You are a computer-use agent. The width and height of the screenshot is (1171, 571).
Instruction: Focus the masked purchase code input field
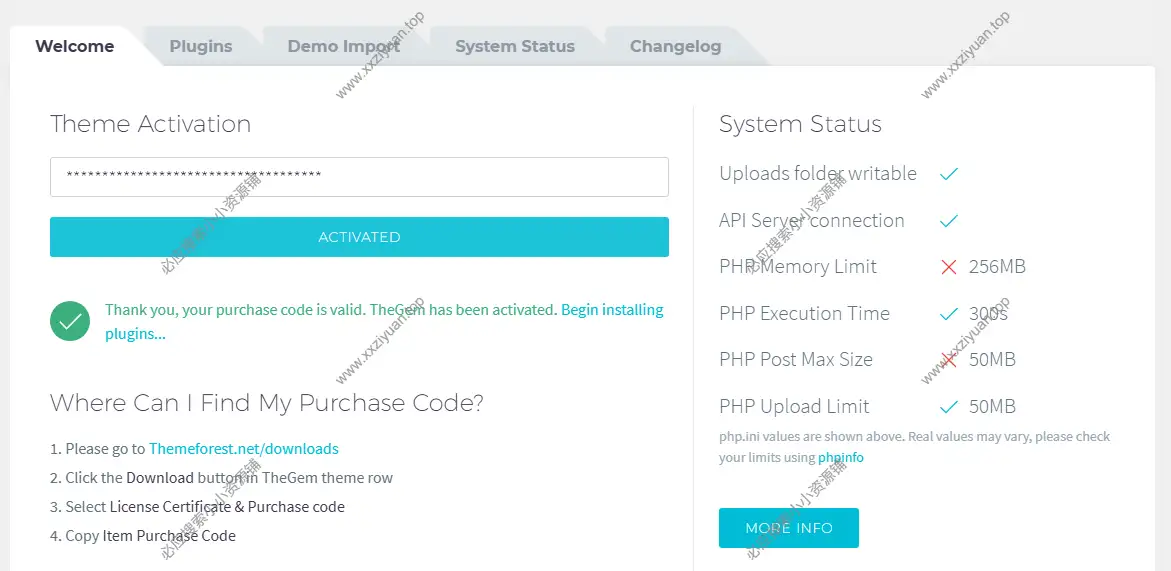(x=359, y=177)
